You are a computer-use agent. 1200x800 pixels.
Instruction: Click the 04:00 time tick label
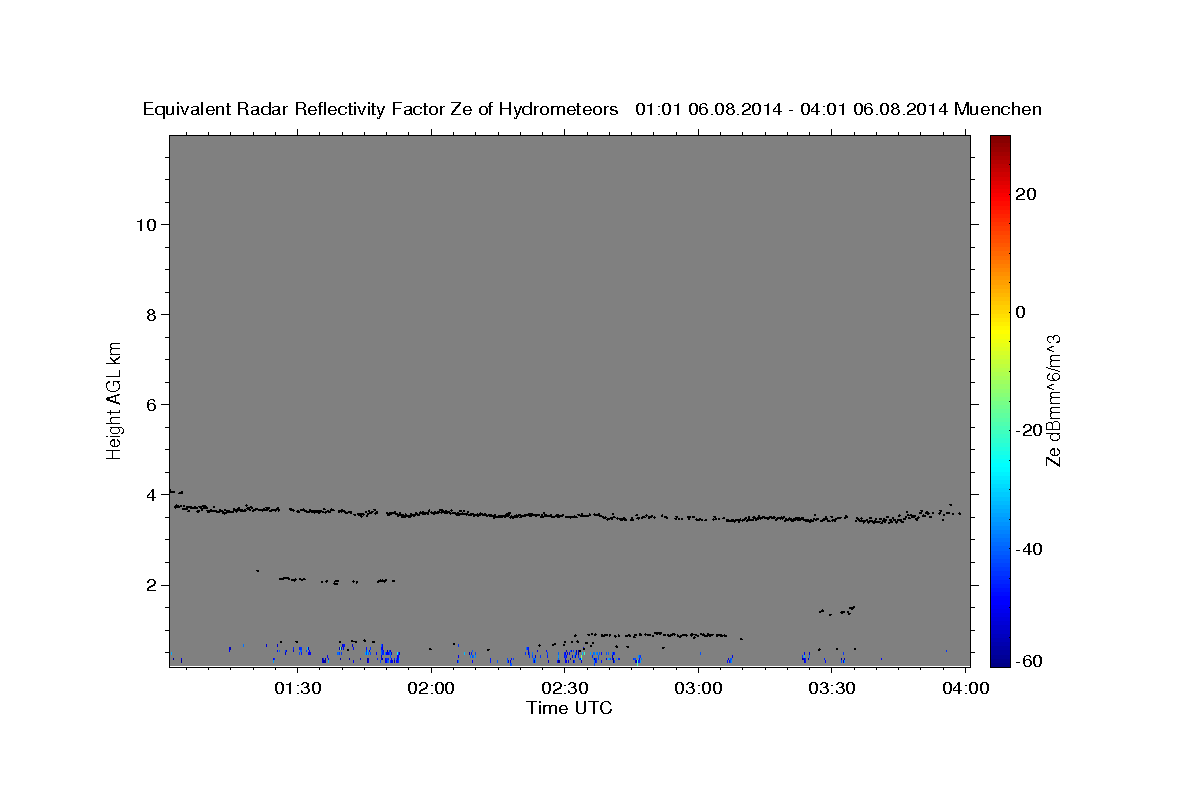(965, 688)
